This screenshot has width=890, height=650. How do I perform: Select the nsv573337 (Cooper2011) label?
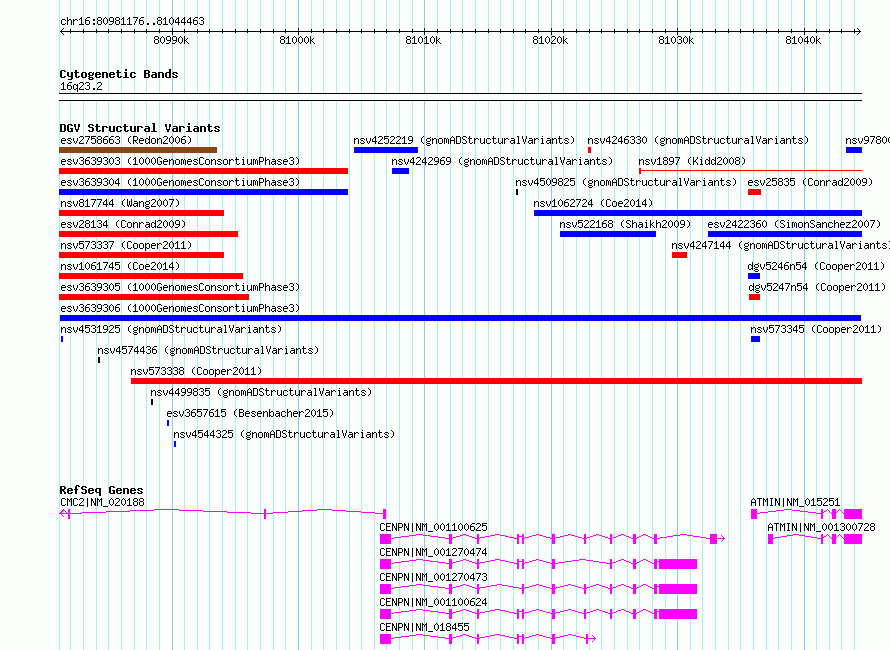tap(126, 245)
